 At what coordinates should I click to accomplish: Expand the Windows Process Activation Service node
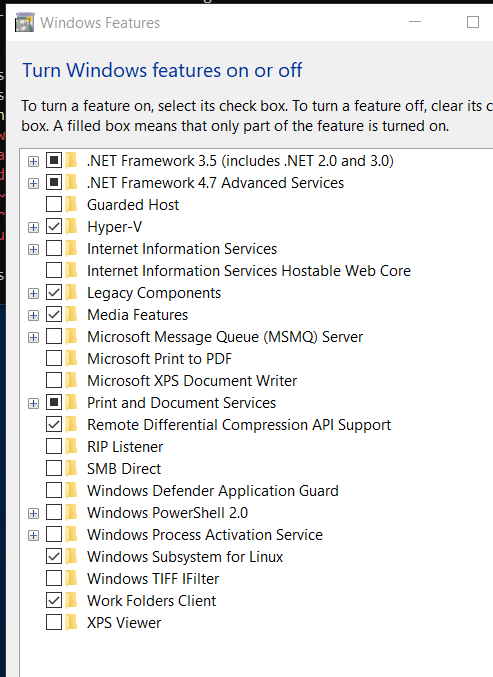33,535
